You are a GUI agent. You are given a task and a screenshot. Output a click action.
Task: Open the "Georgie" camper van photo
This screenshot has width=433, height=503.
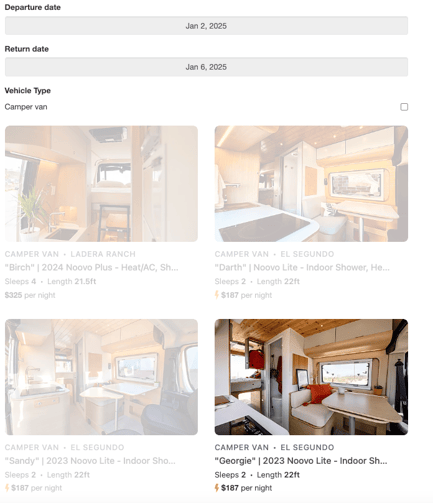tap(311, 377)
